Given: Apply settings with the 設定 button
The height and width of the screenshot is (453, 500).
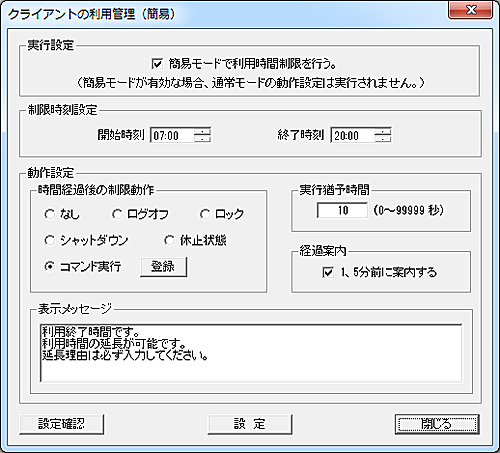Looking at the screenshot, I should click(250, 424).
